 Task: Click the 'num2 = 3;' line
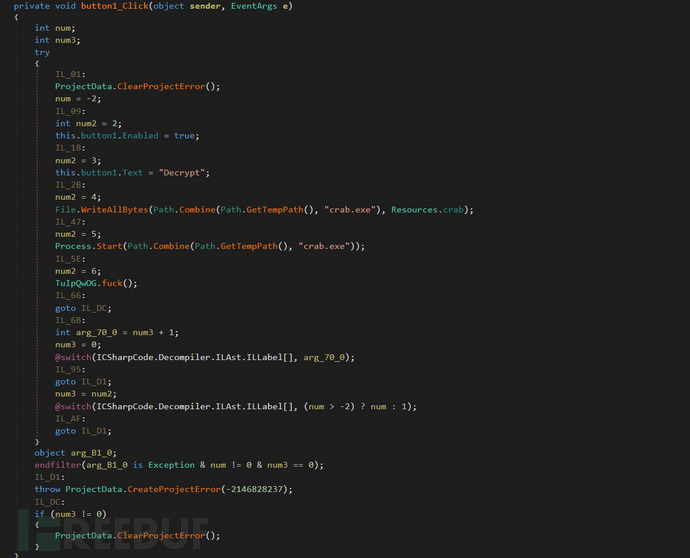(x=78, y=161)
